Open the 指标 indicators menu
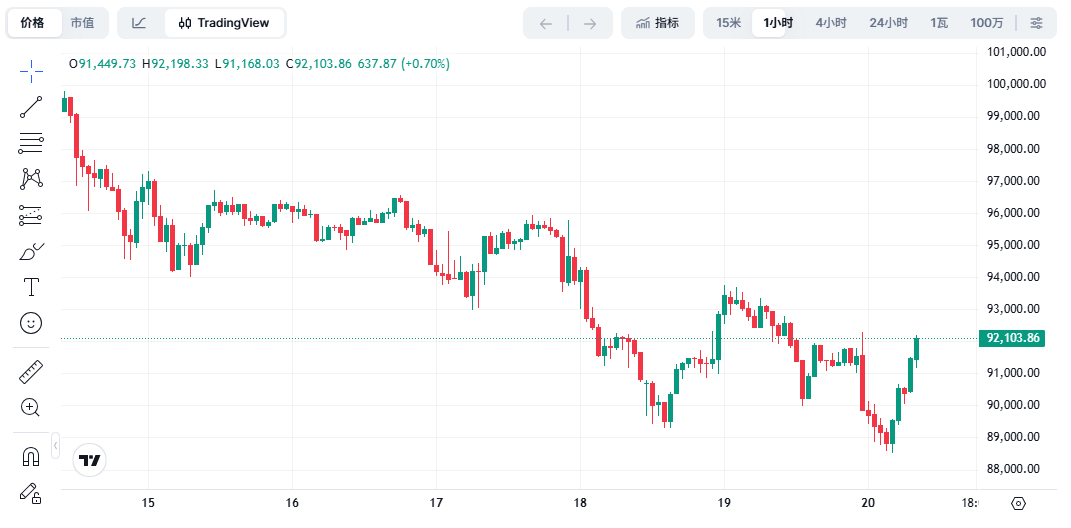1071x528 pixels. point(657,23)
